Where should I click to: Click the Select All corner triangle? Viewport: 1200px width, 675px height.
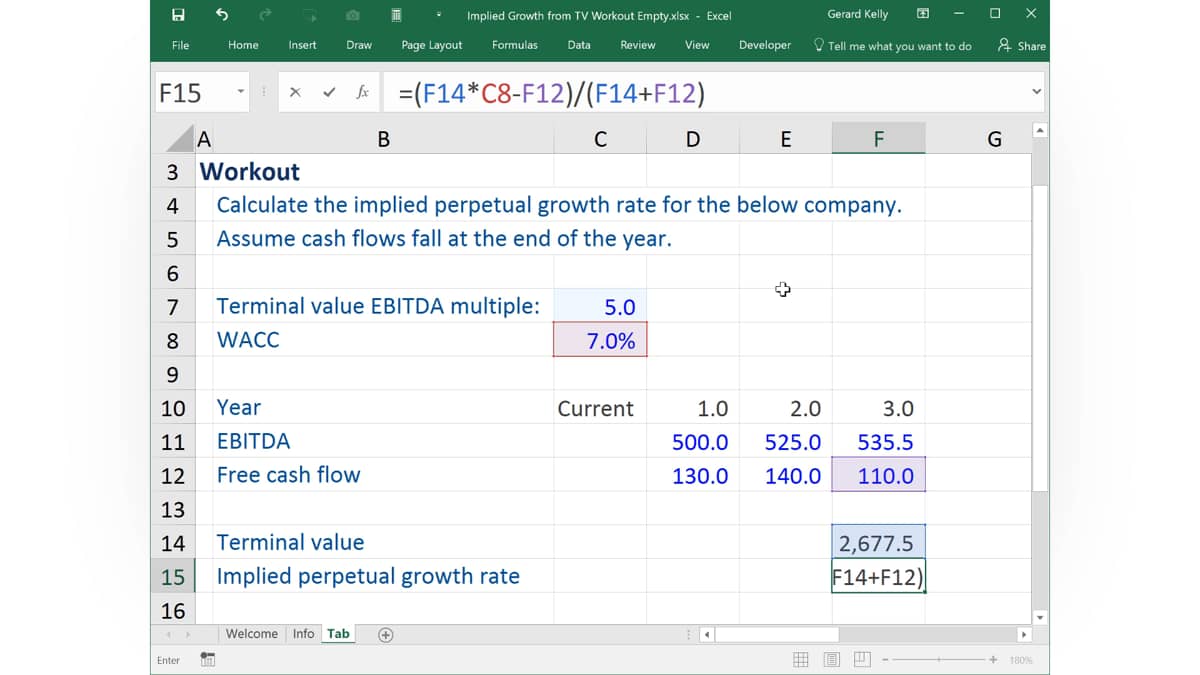(x=179, y=139)
